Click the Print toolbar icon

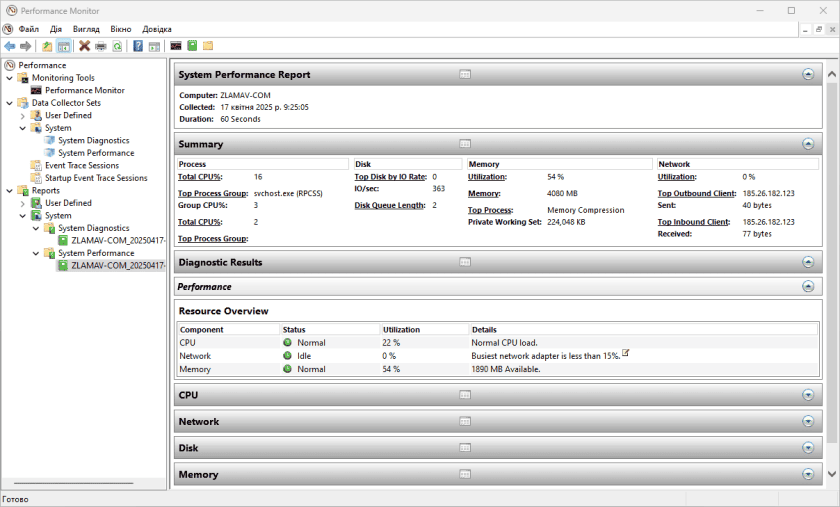coord(101,46)
